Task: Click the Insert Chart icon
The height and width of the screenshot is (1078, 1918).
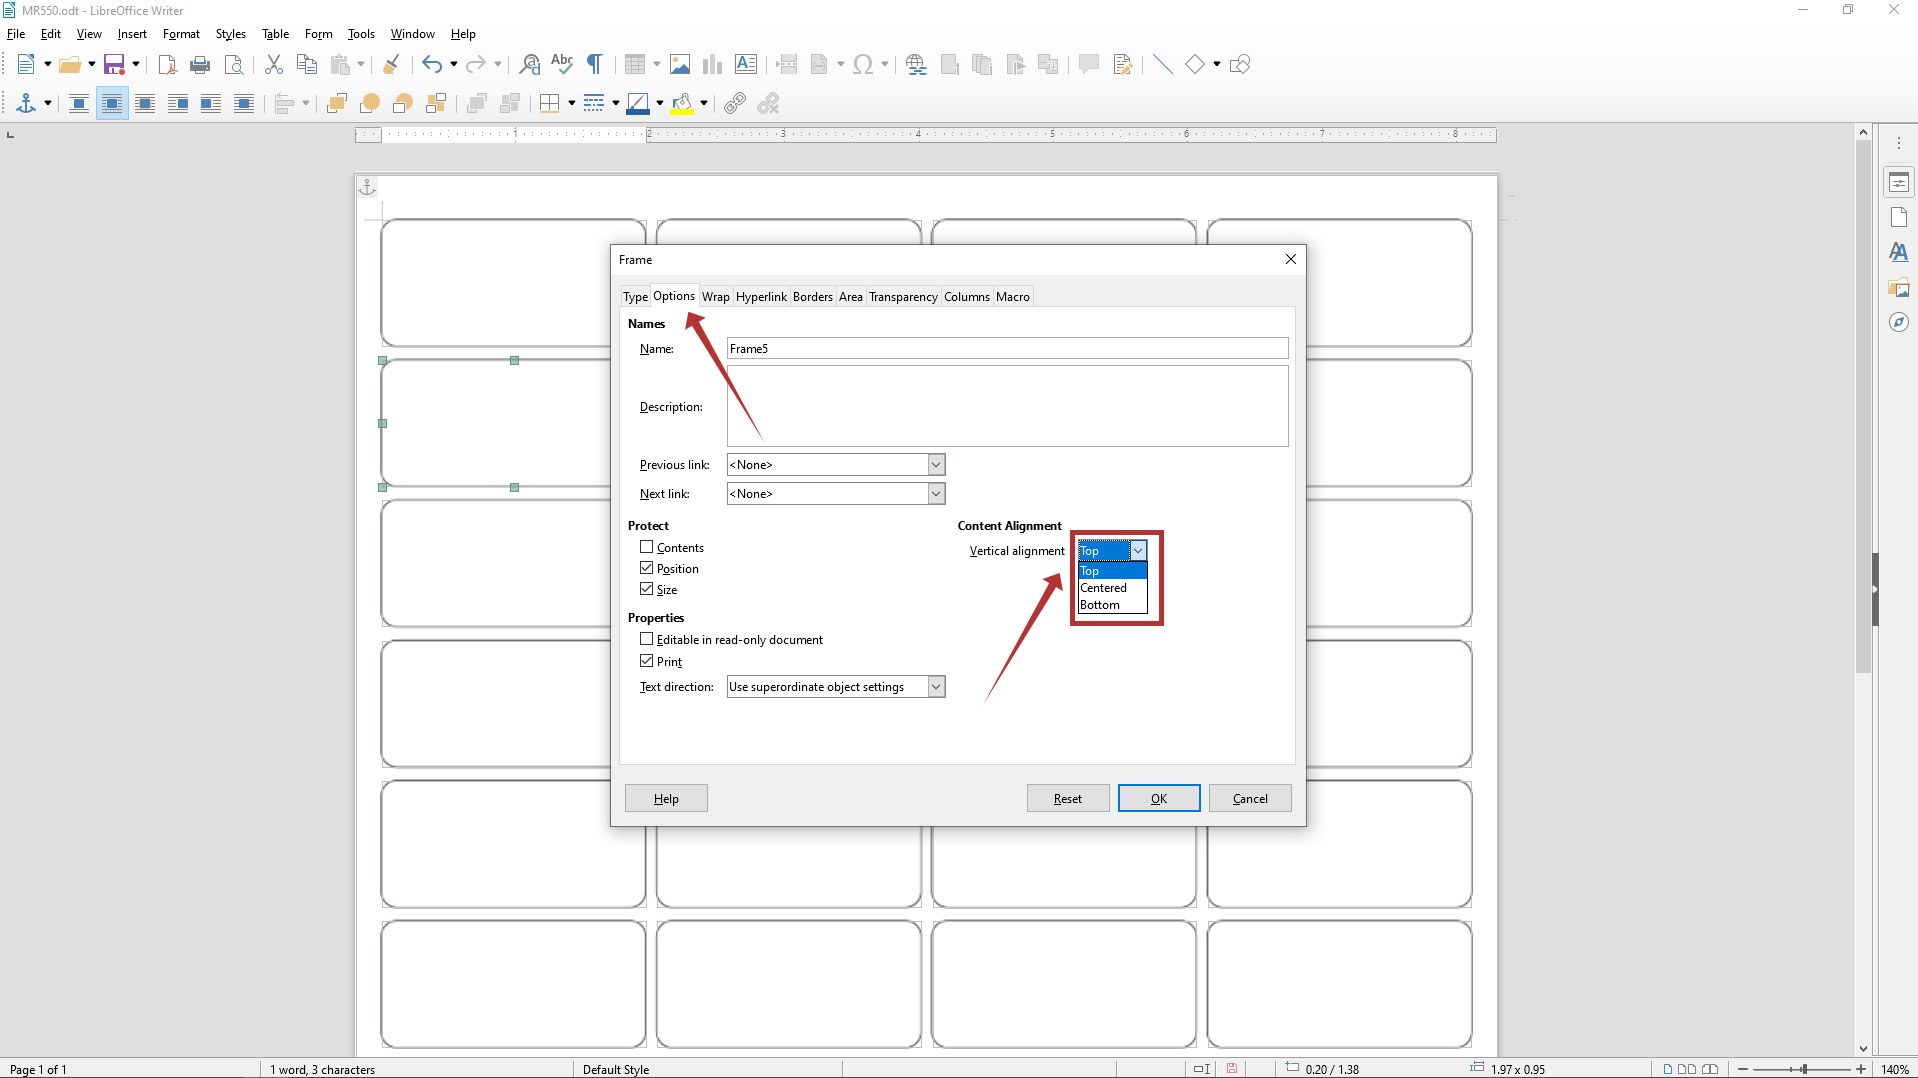Action: (712, 65)
